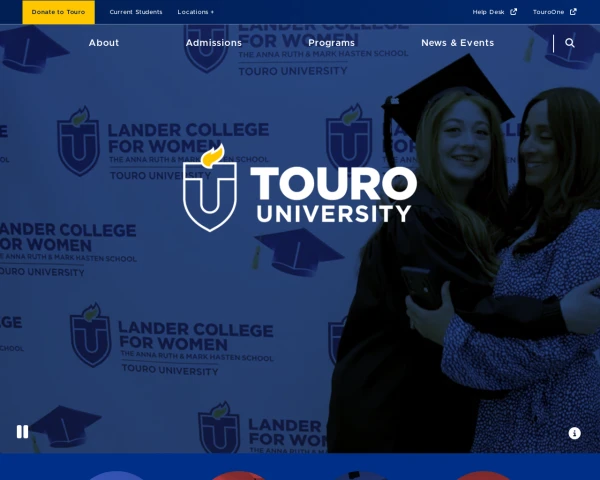Open the About menu
600x480 pixels.
pyautogui.click(x=104, y=43)
